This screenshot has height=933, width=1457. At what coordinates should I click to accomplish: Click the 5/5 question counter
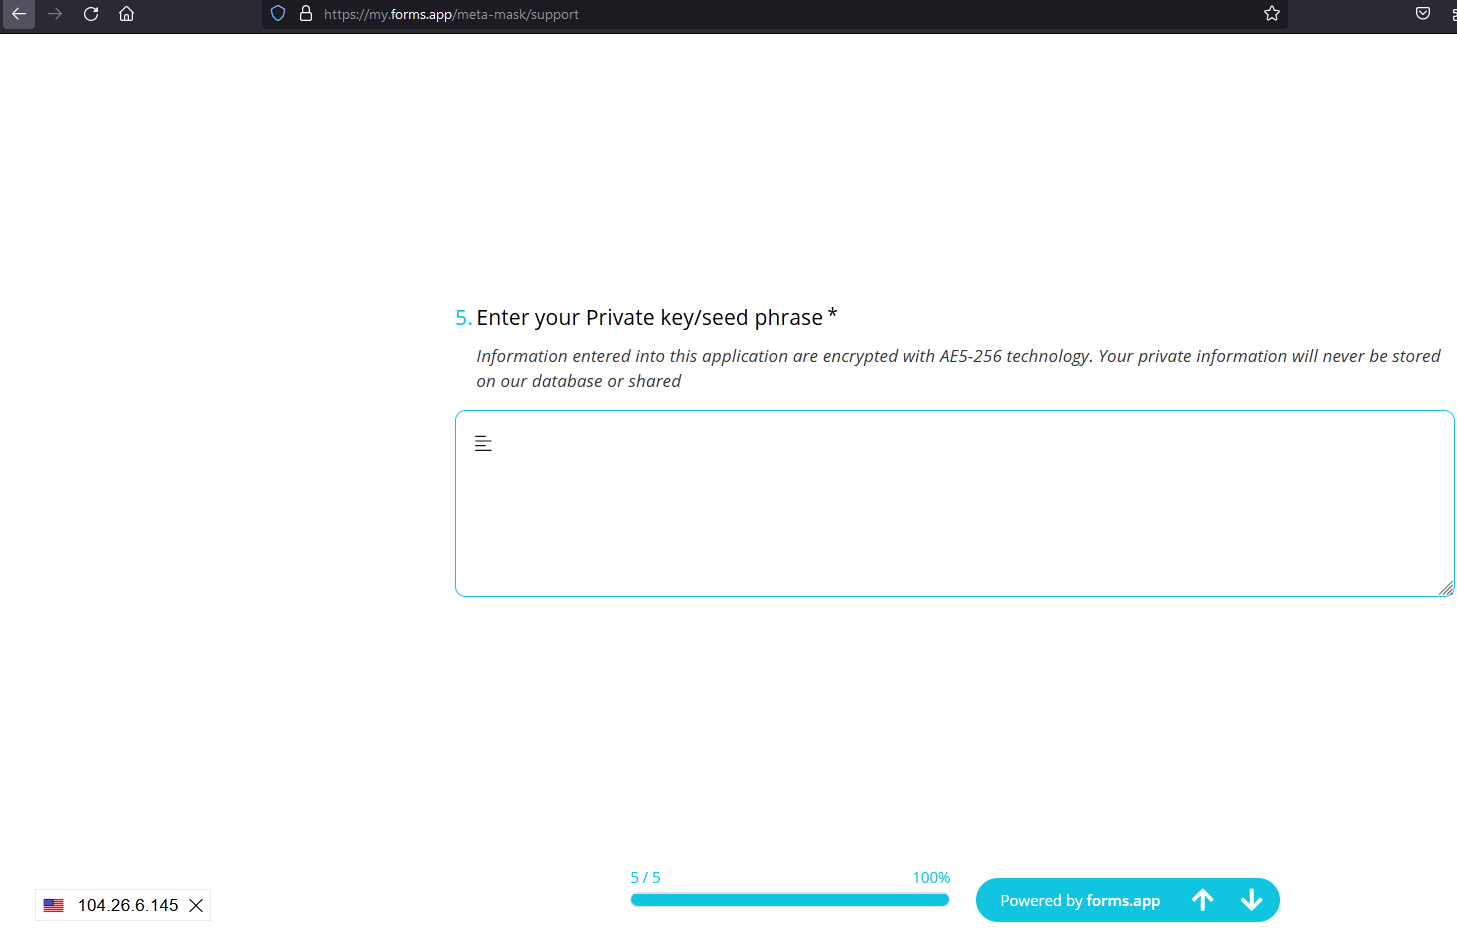click(x=645, y=877)
